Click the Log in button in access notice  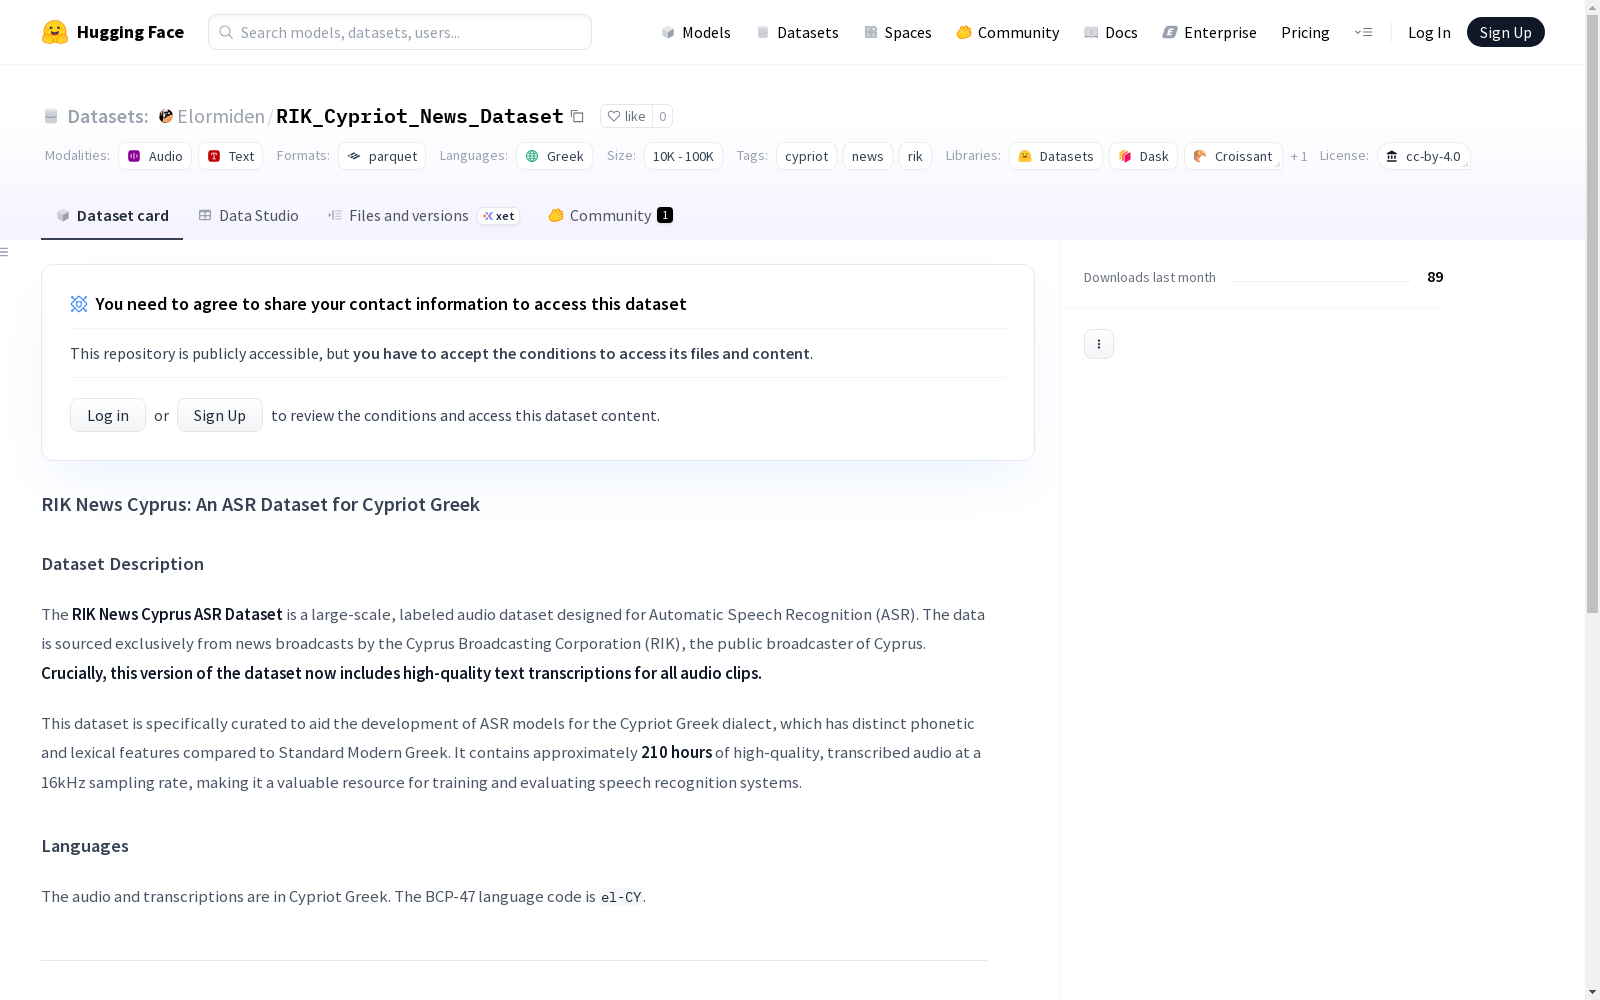tap(108, 415)
